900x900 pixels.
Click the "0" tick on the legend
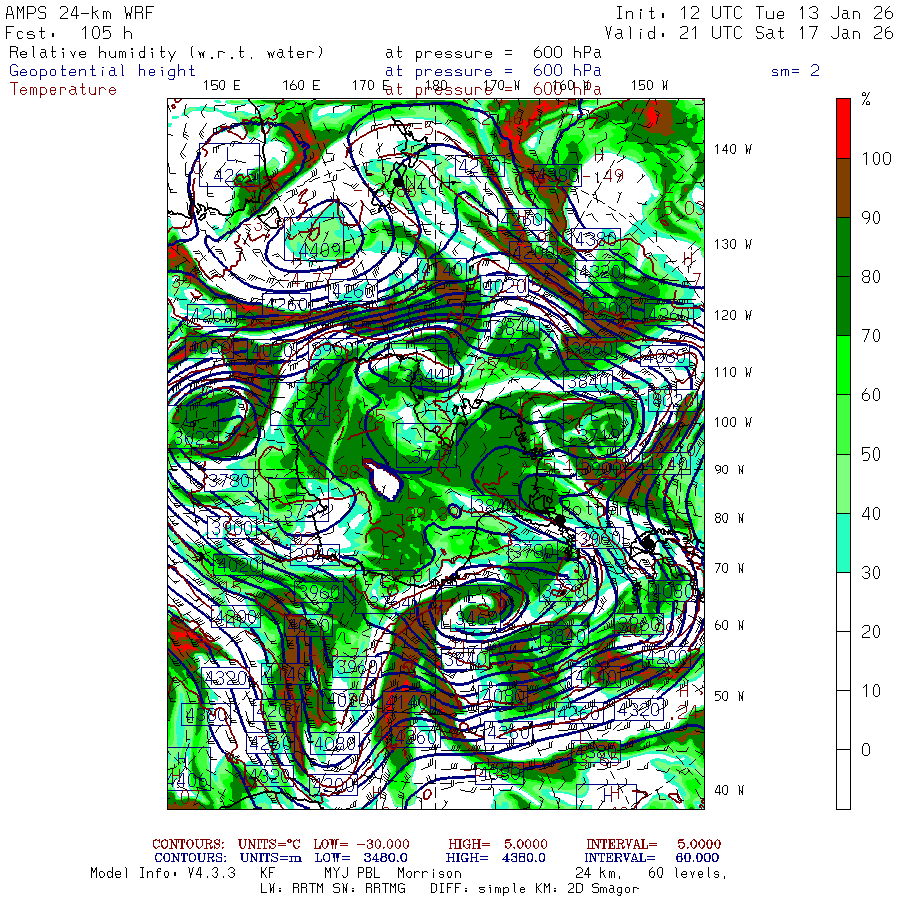pyautogui.click(x=866, y=750)
